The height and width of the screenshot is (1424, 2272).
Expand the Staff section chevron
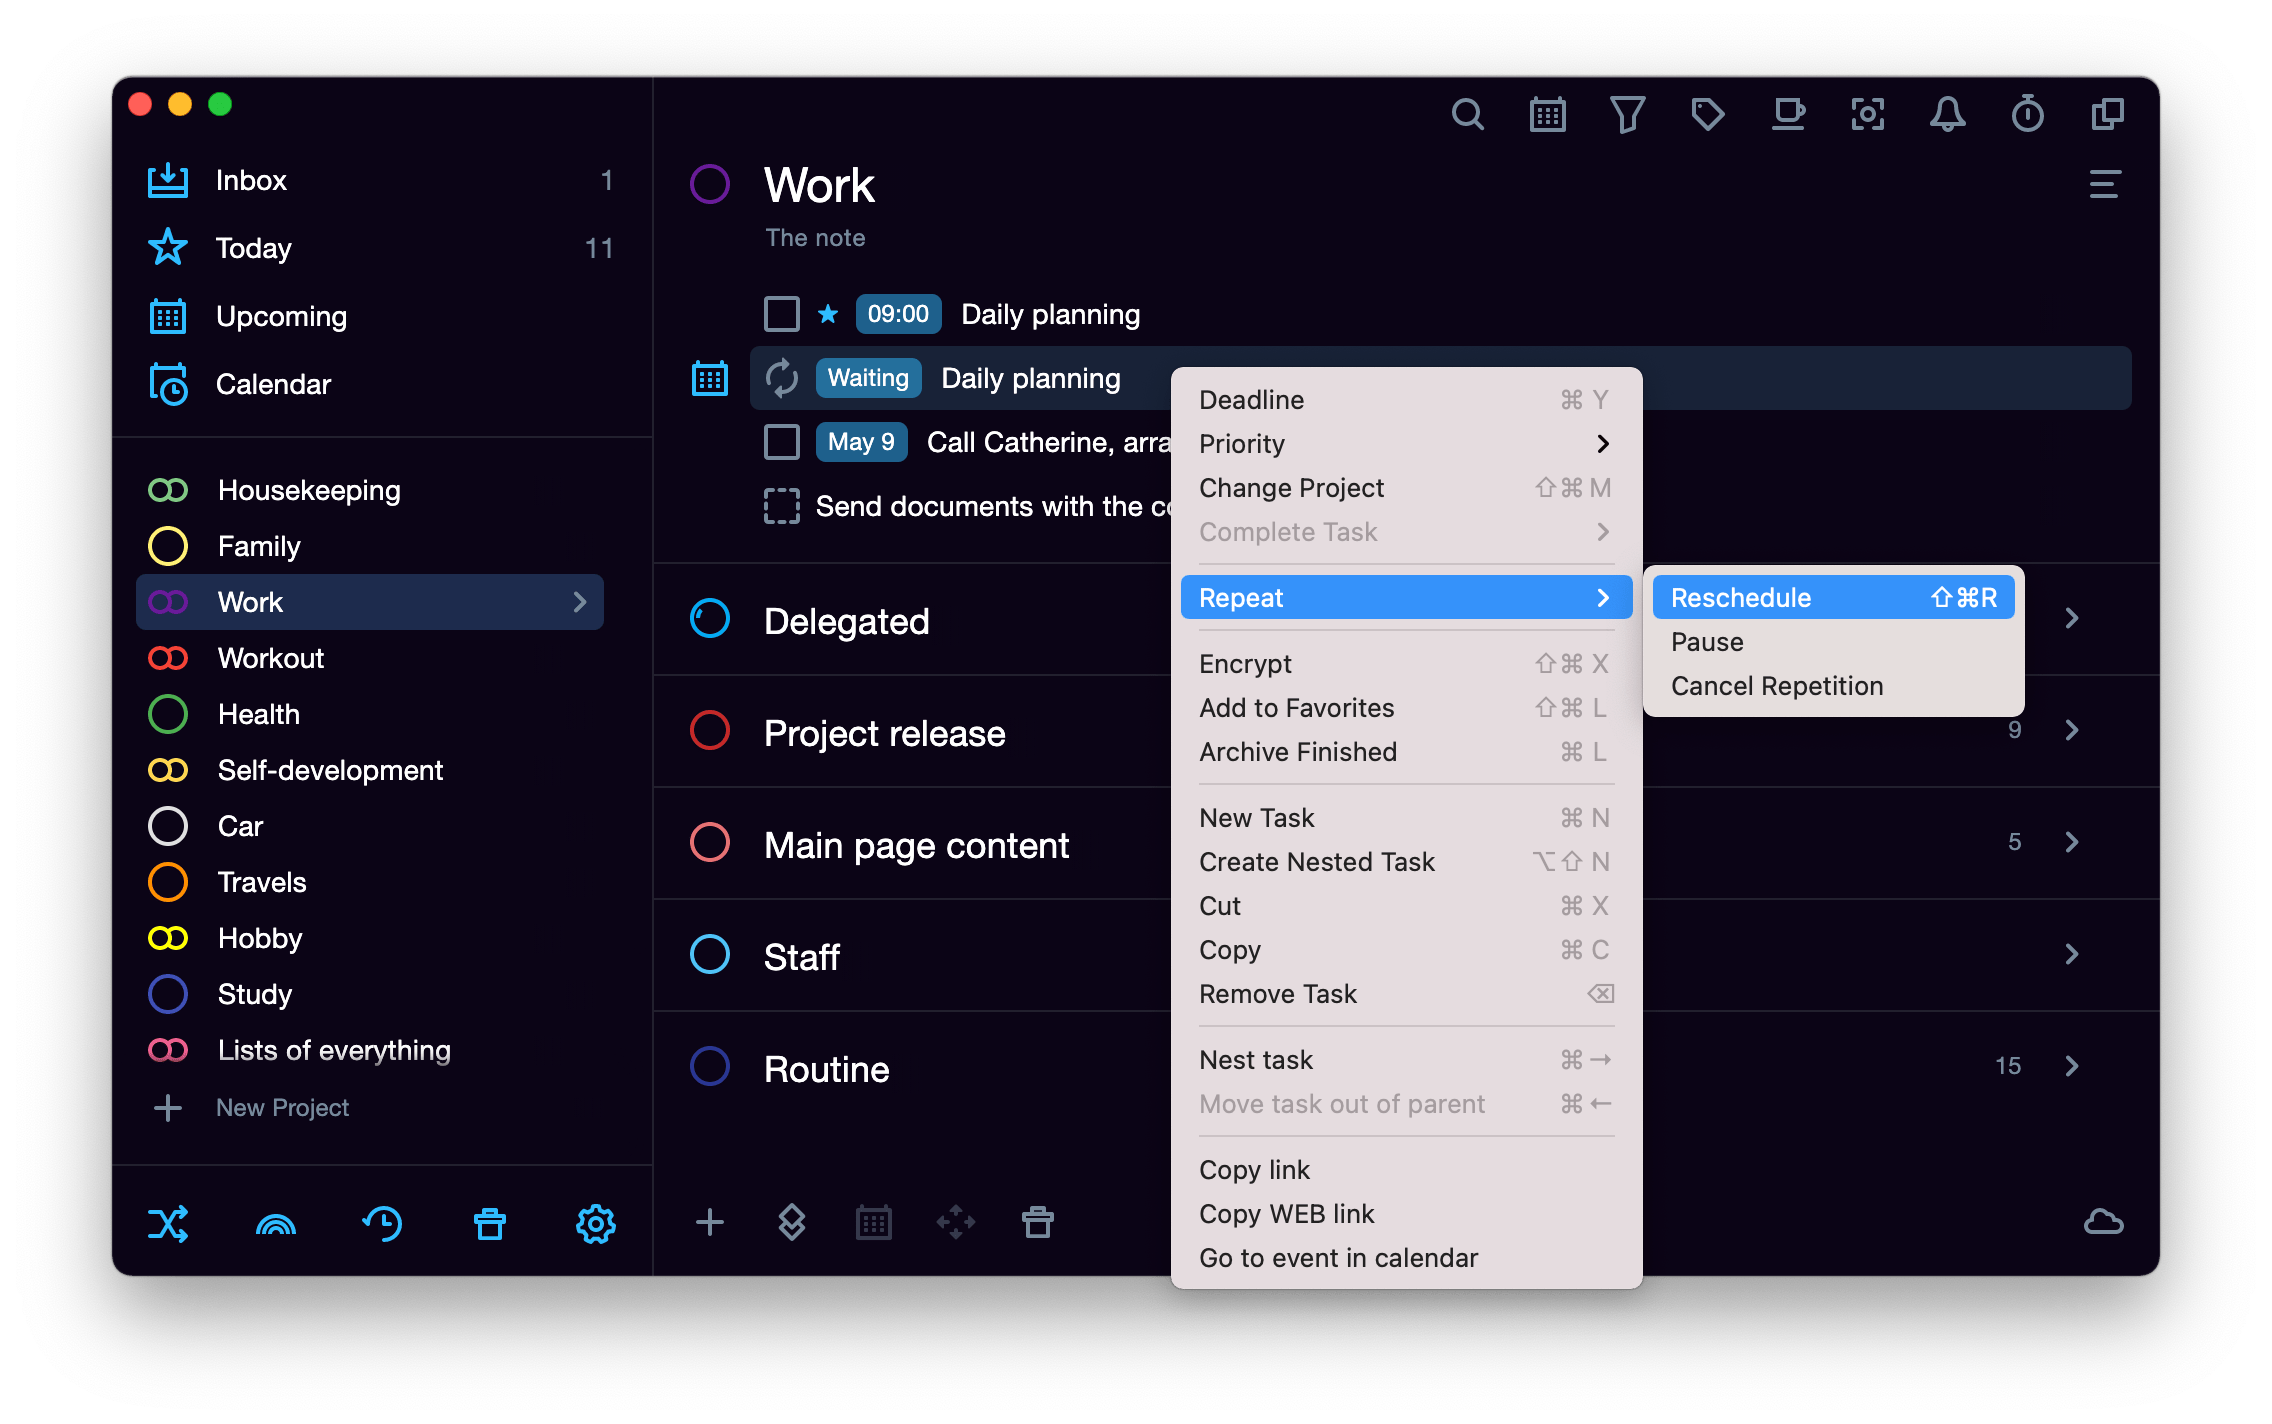(x=2071, y=954)
